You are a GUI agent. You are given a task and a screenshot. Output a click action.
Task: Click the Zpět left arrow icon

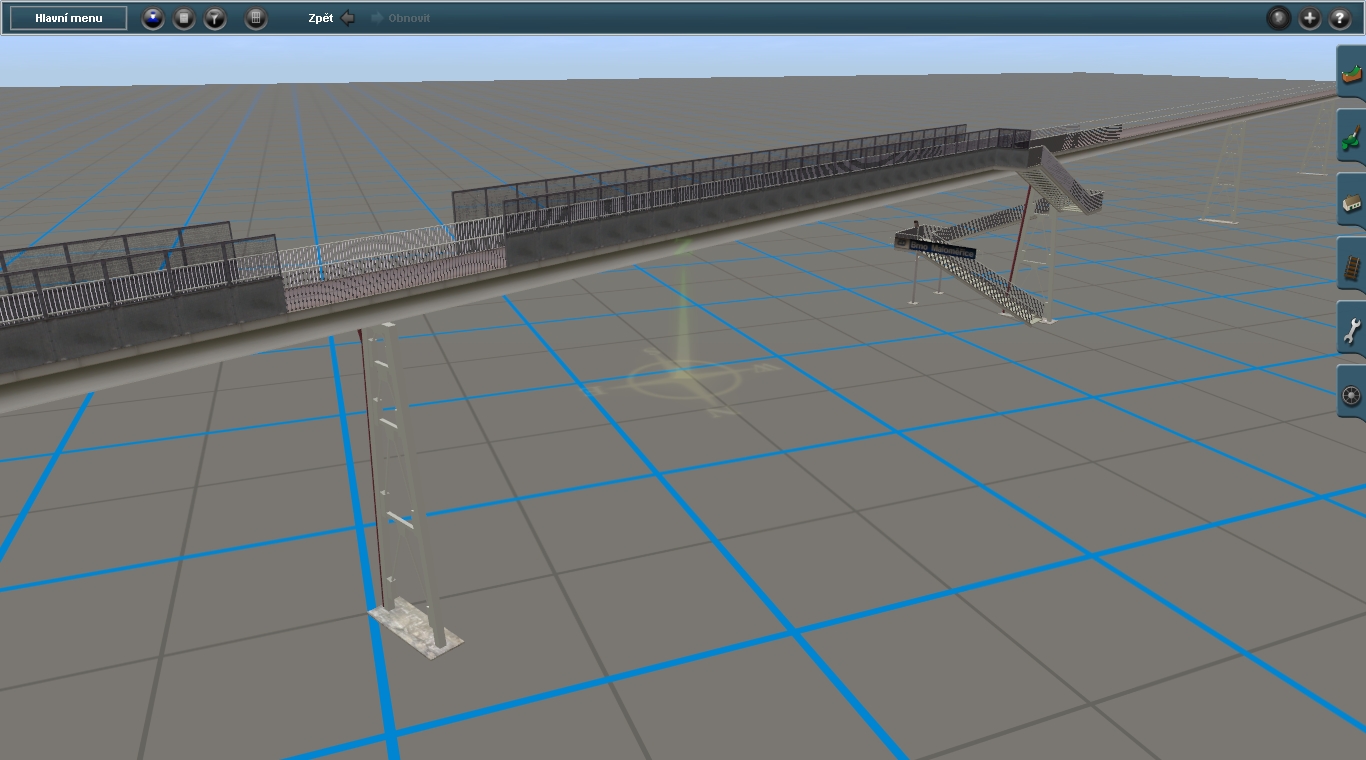348,18
